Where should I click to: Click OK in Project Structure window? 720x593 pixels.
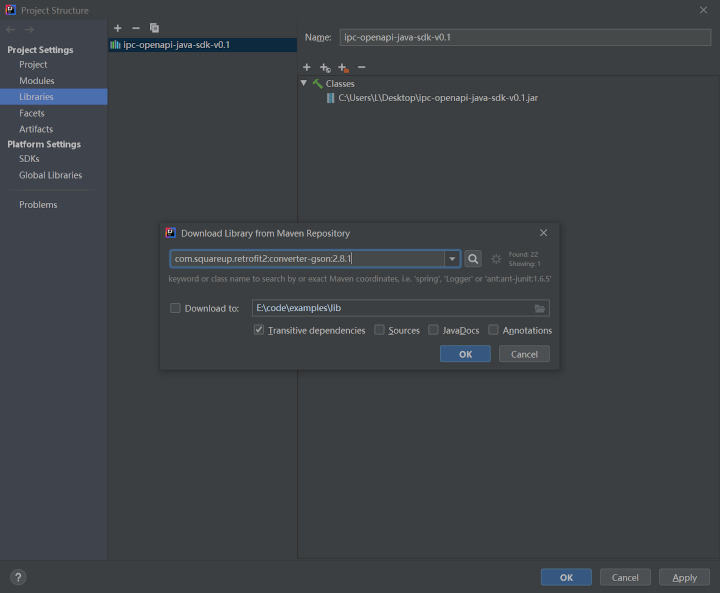(566, 577)
